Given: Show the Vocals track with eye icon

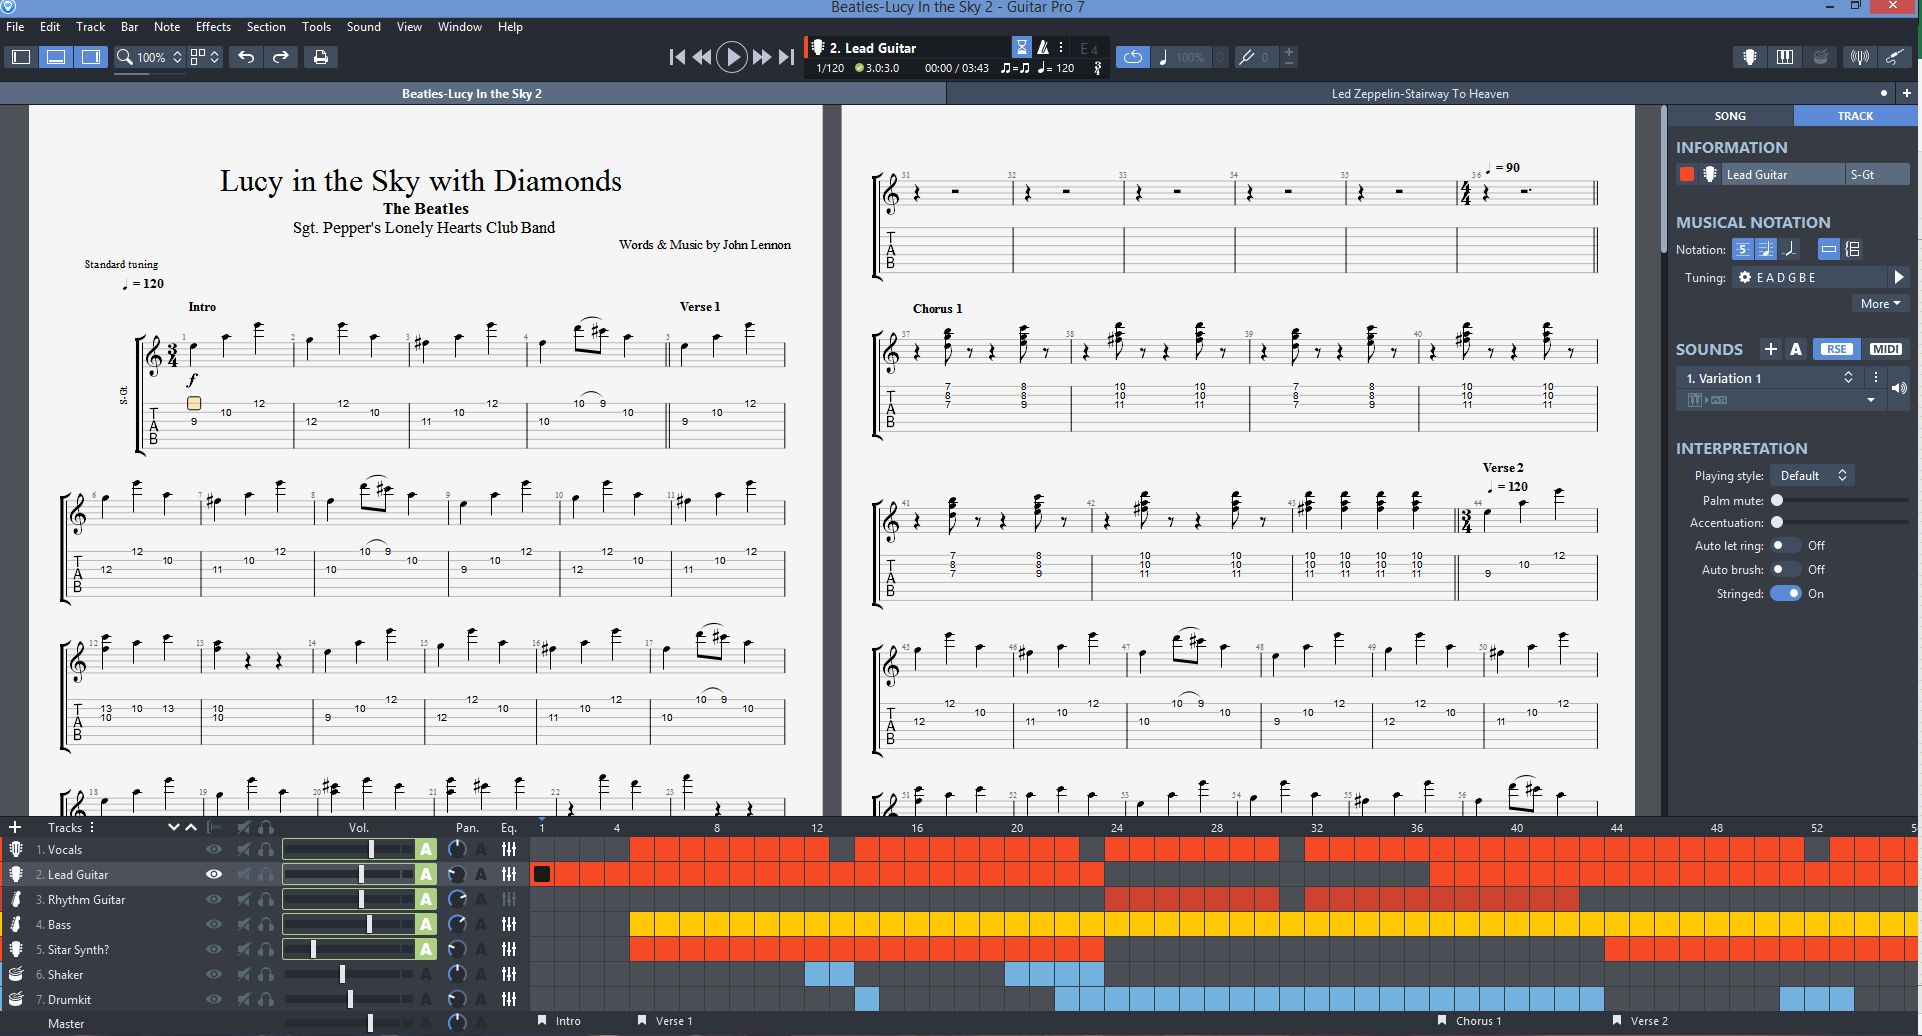Looking at the screenshot, I should coord(214,849).
